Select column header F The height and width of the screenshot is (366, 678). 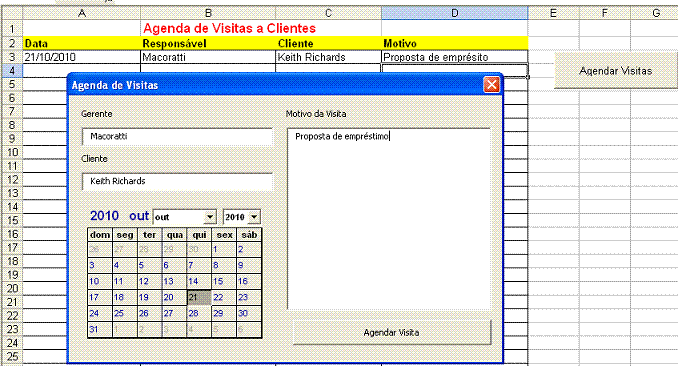(604, 13)
